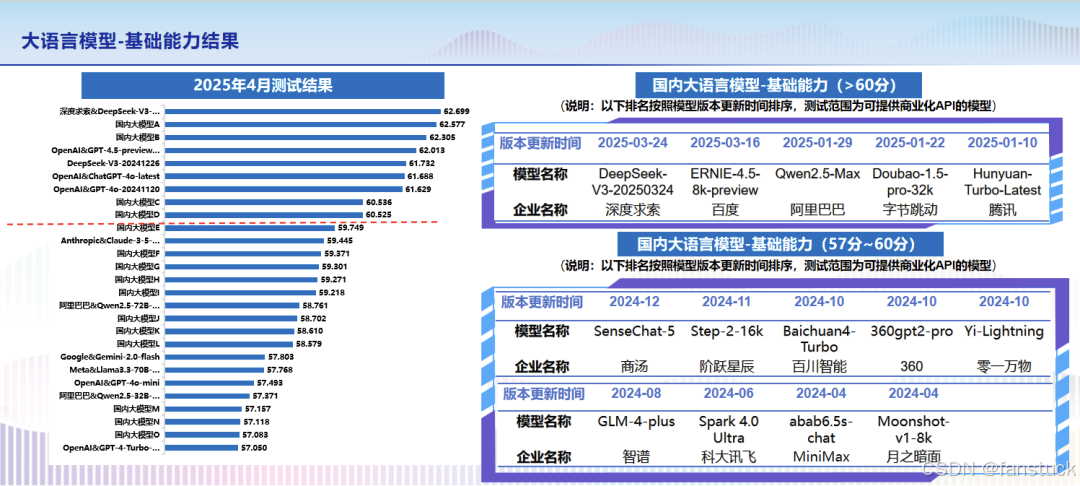Click the "OpenAI&GPT-4o-20241120" chart label
The image size is (1080, 486).
pyautogui.click(x=107, y=189)
